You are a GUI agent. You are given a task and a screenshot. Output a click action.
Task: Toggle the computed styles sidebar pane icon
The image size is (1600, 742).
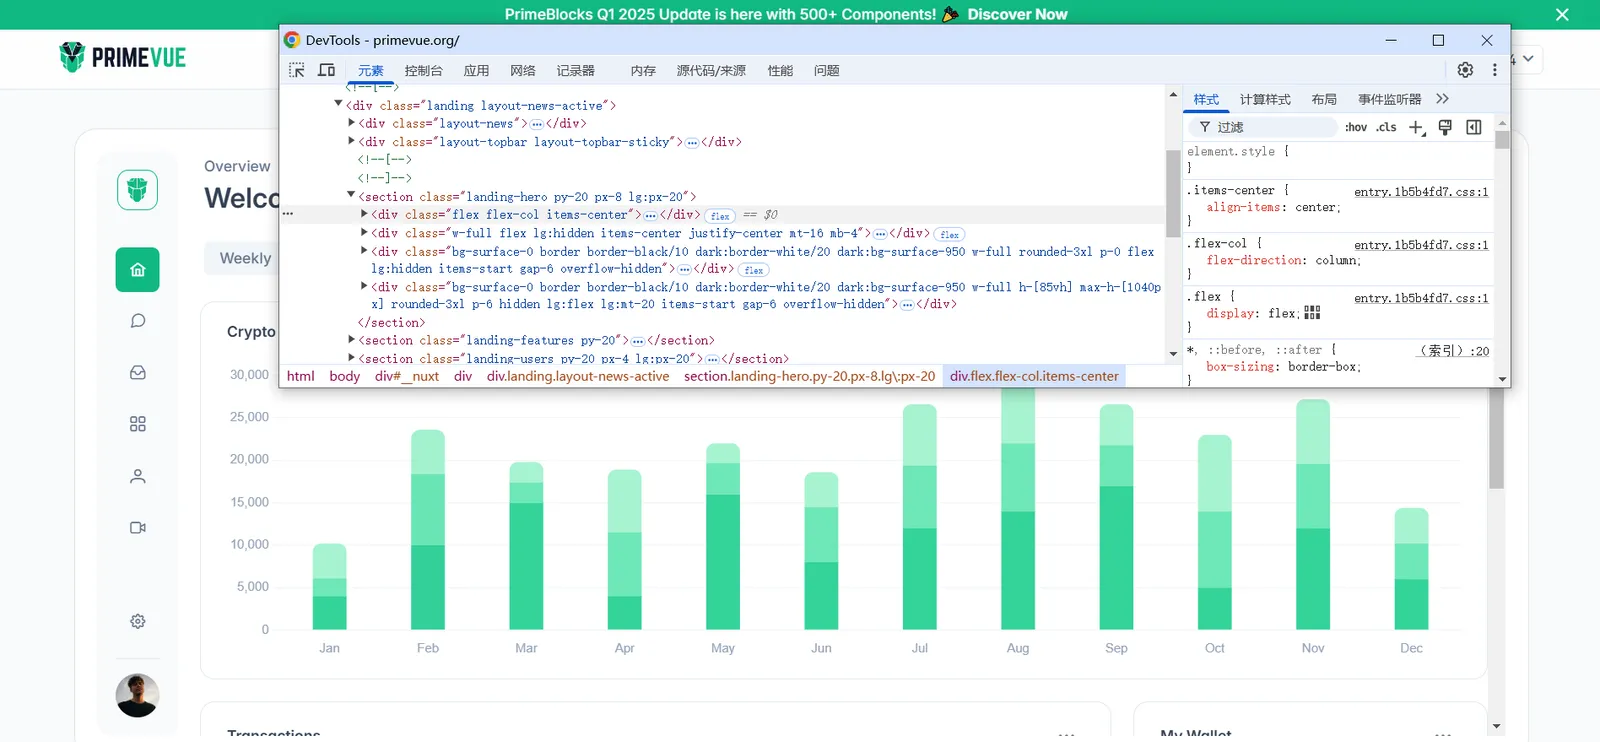tap(1474, 127)
